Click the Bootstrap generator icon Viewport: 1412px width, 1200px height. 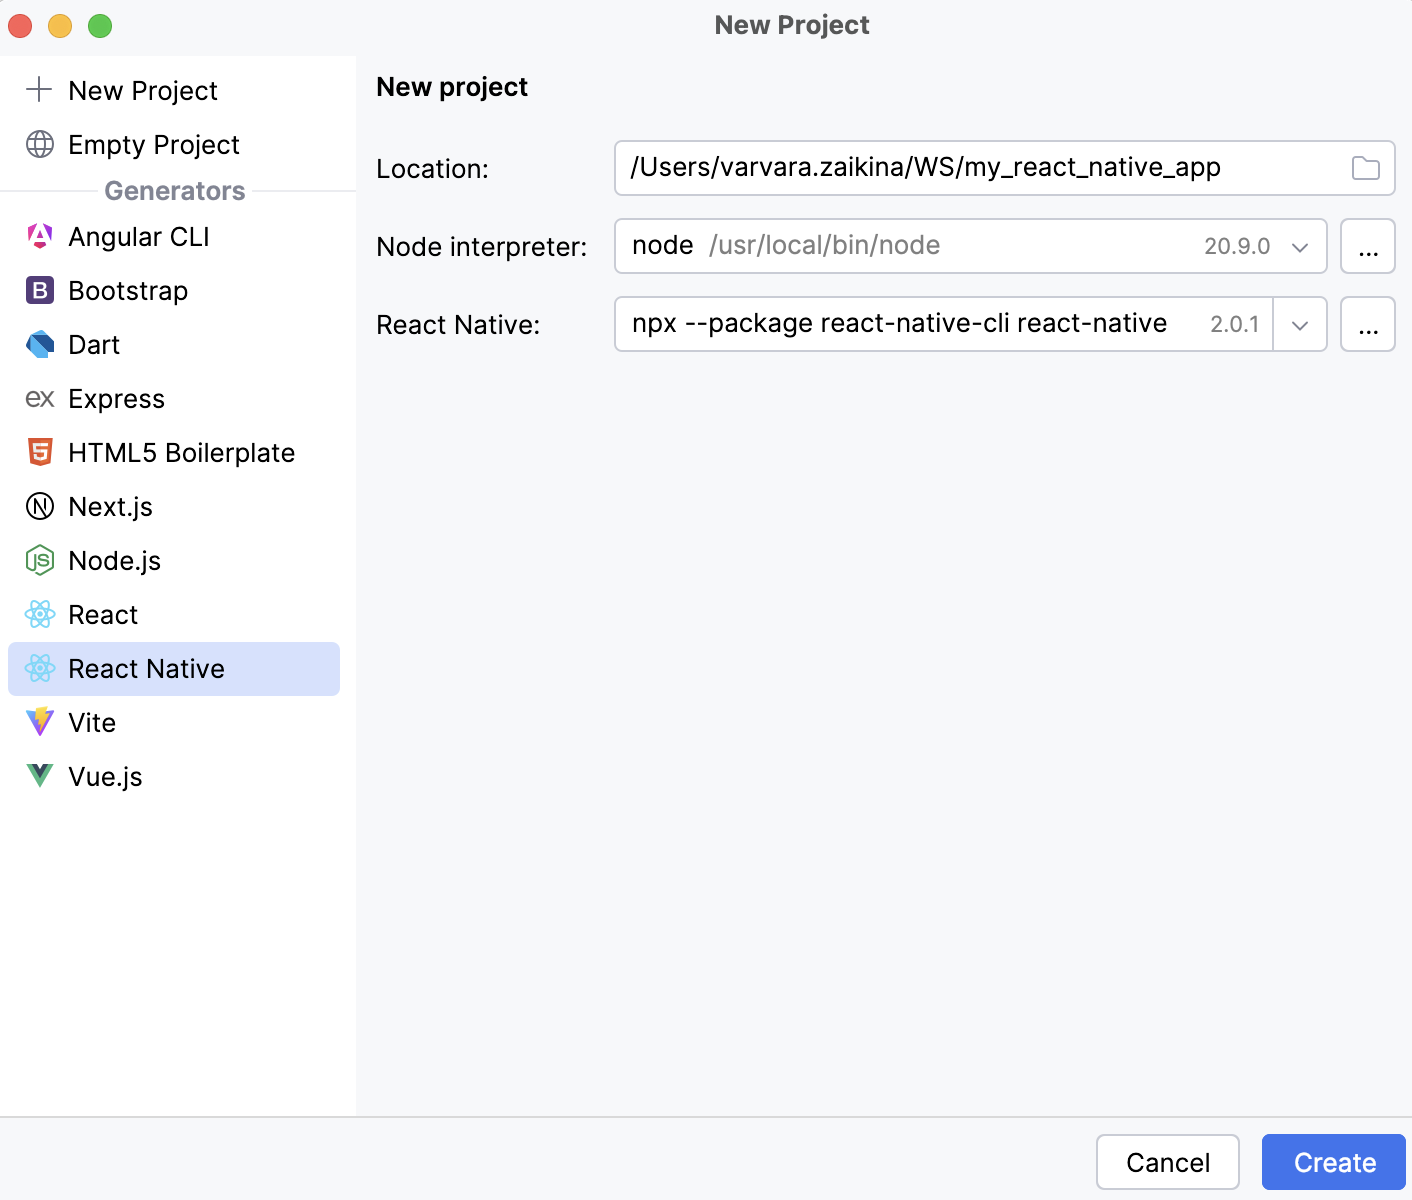click(x=39, y=290)
